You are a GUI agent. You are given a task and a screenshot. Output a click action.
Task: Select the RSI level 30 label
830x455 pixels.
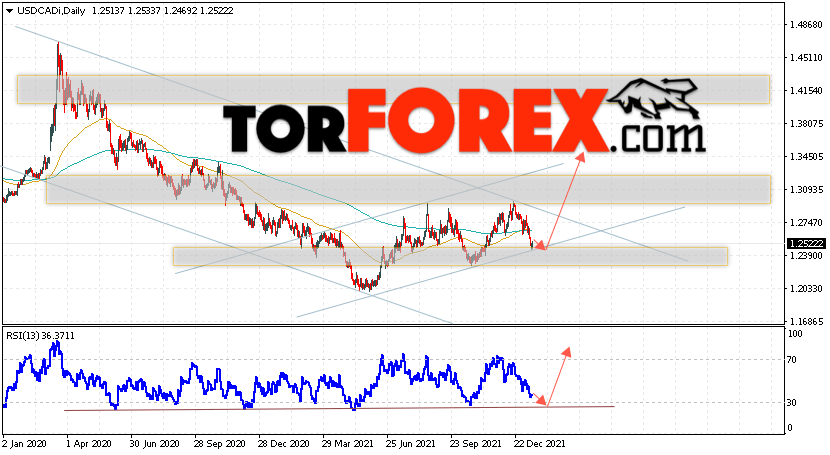792,403
